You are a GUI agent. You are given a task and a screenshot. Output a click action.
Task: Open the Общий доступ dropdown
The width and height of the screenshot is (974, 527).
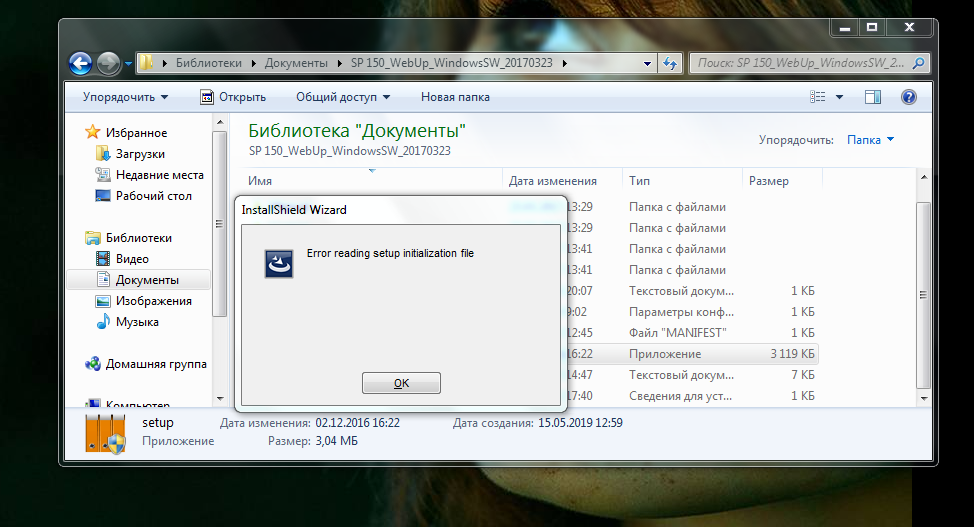click(342, 97)
